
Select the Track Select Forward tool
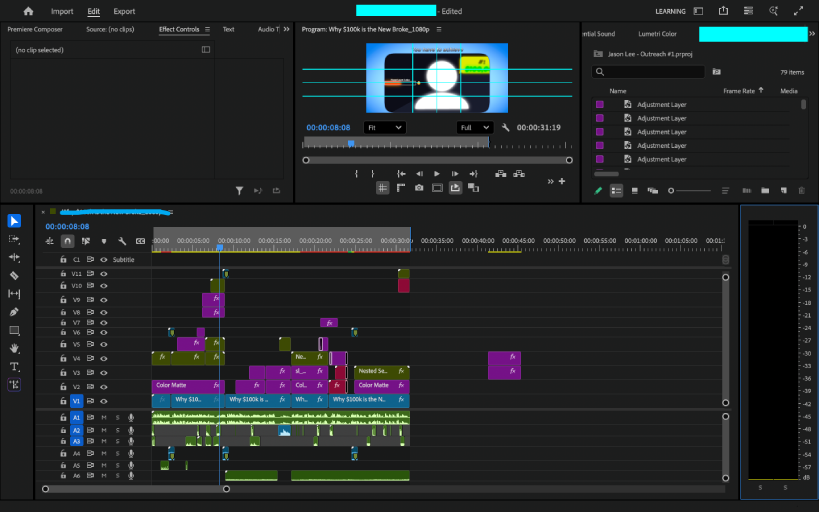(14, 239)
